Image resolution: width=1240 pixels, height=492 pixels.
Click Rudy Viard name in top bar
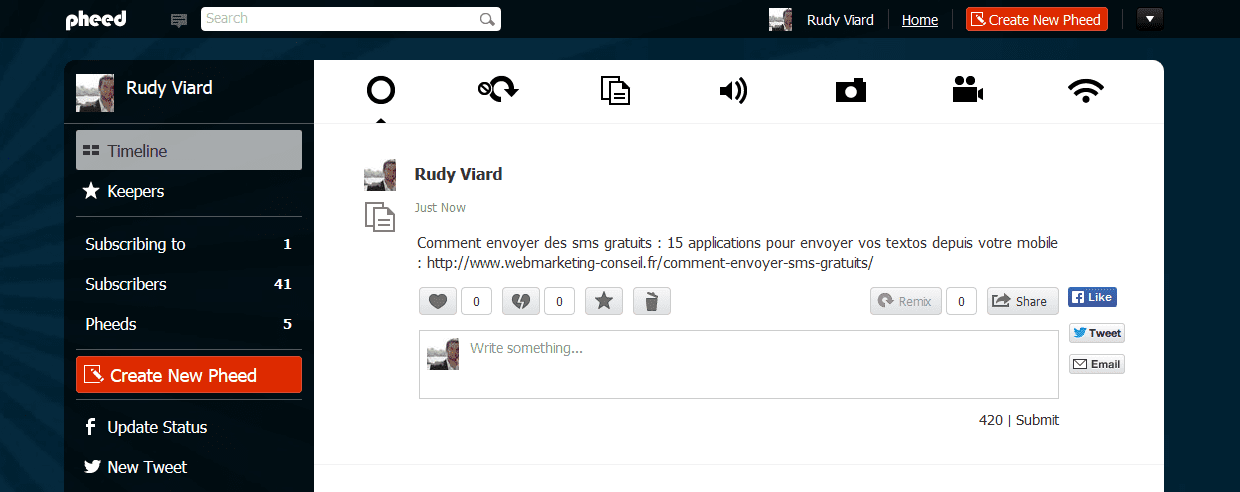tap(840, 20)
